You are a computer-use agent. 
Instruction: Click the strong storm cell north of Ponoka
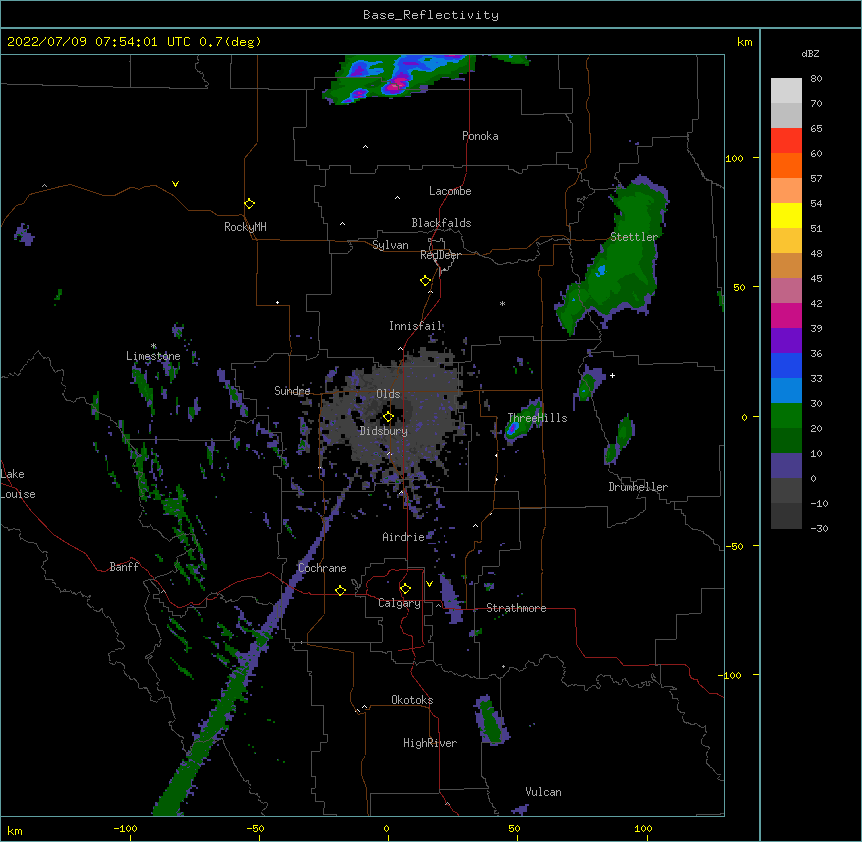pyautogui.click(x=397, y=80)
